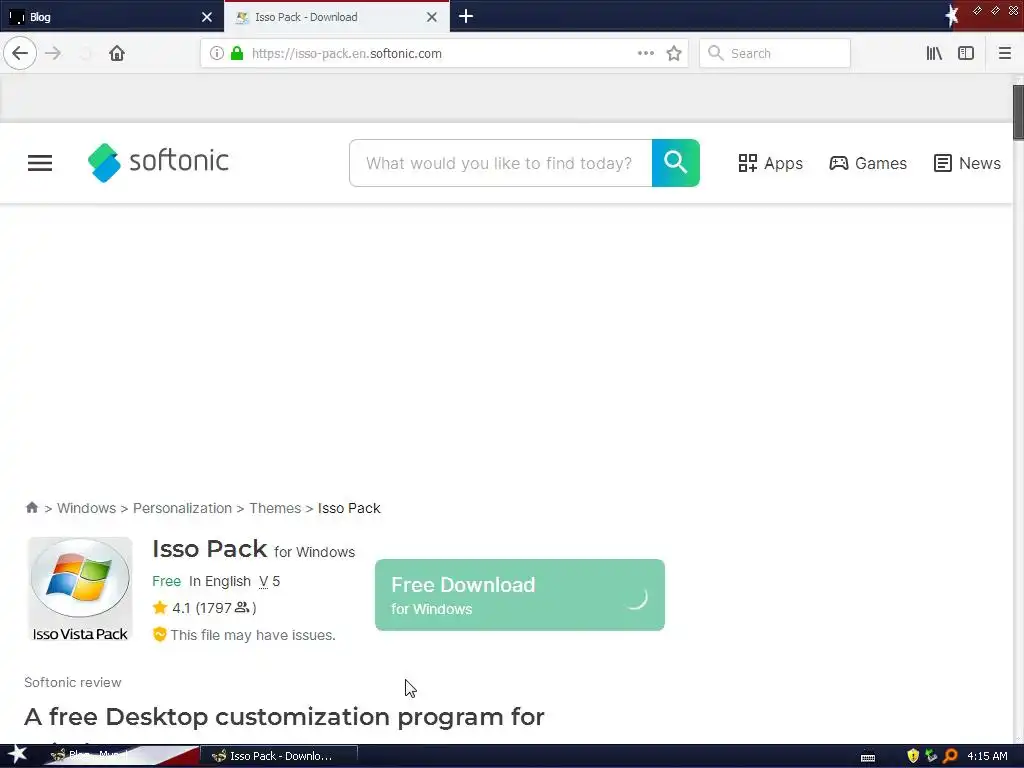The width and height of the screenshot is (1024, 768).
Task: Click the teal search magnifier button
Action: click(675, 163)
